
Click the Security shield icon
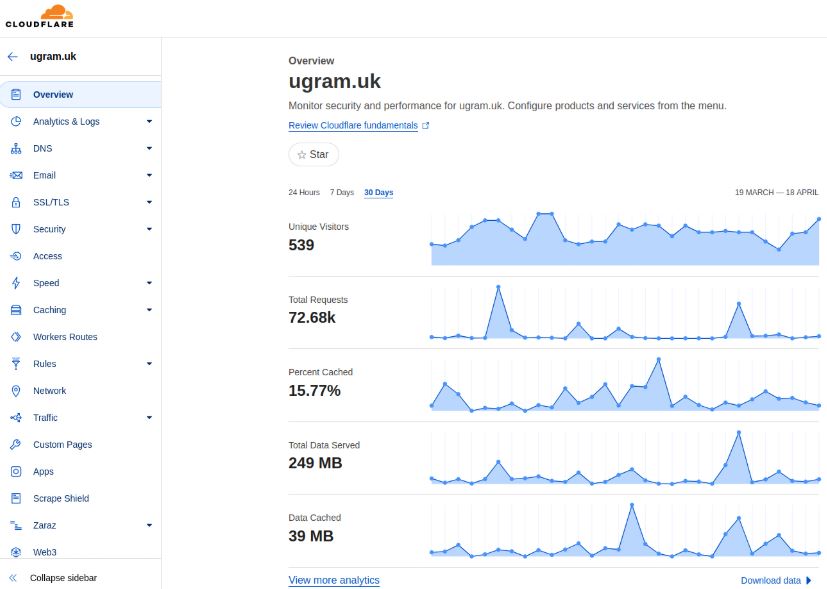[16, 229]
